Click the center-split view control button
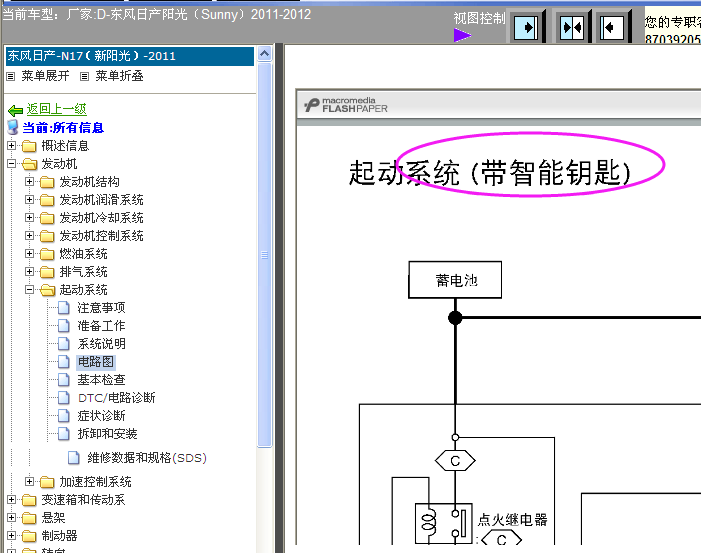This screenshot has width=701, height=553. click(x=572, y=28)
